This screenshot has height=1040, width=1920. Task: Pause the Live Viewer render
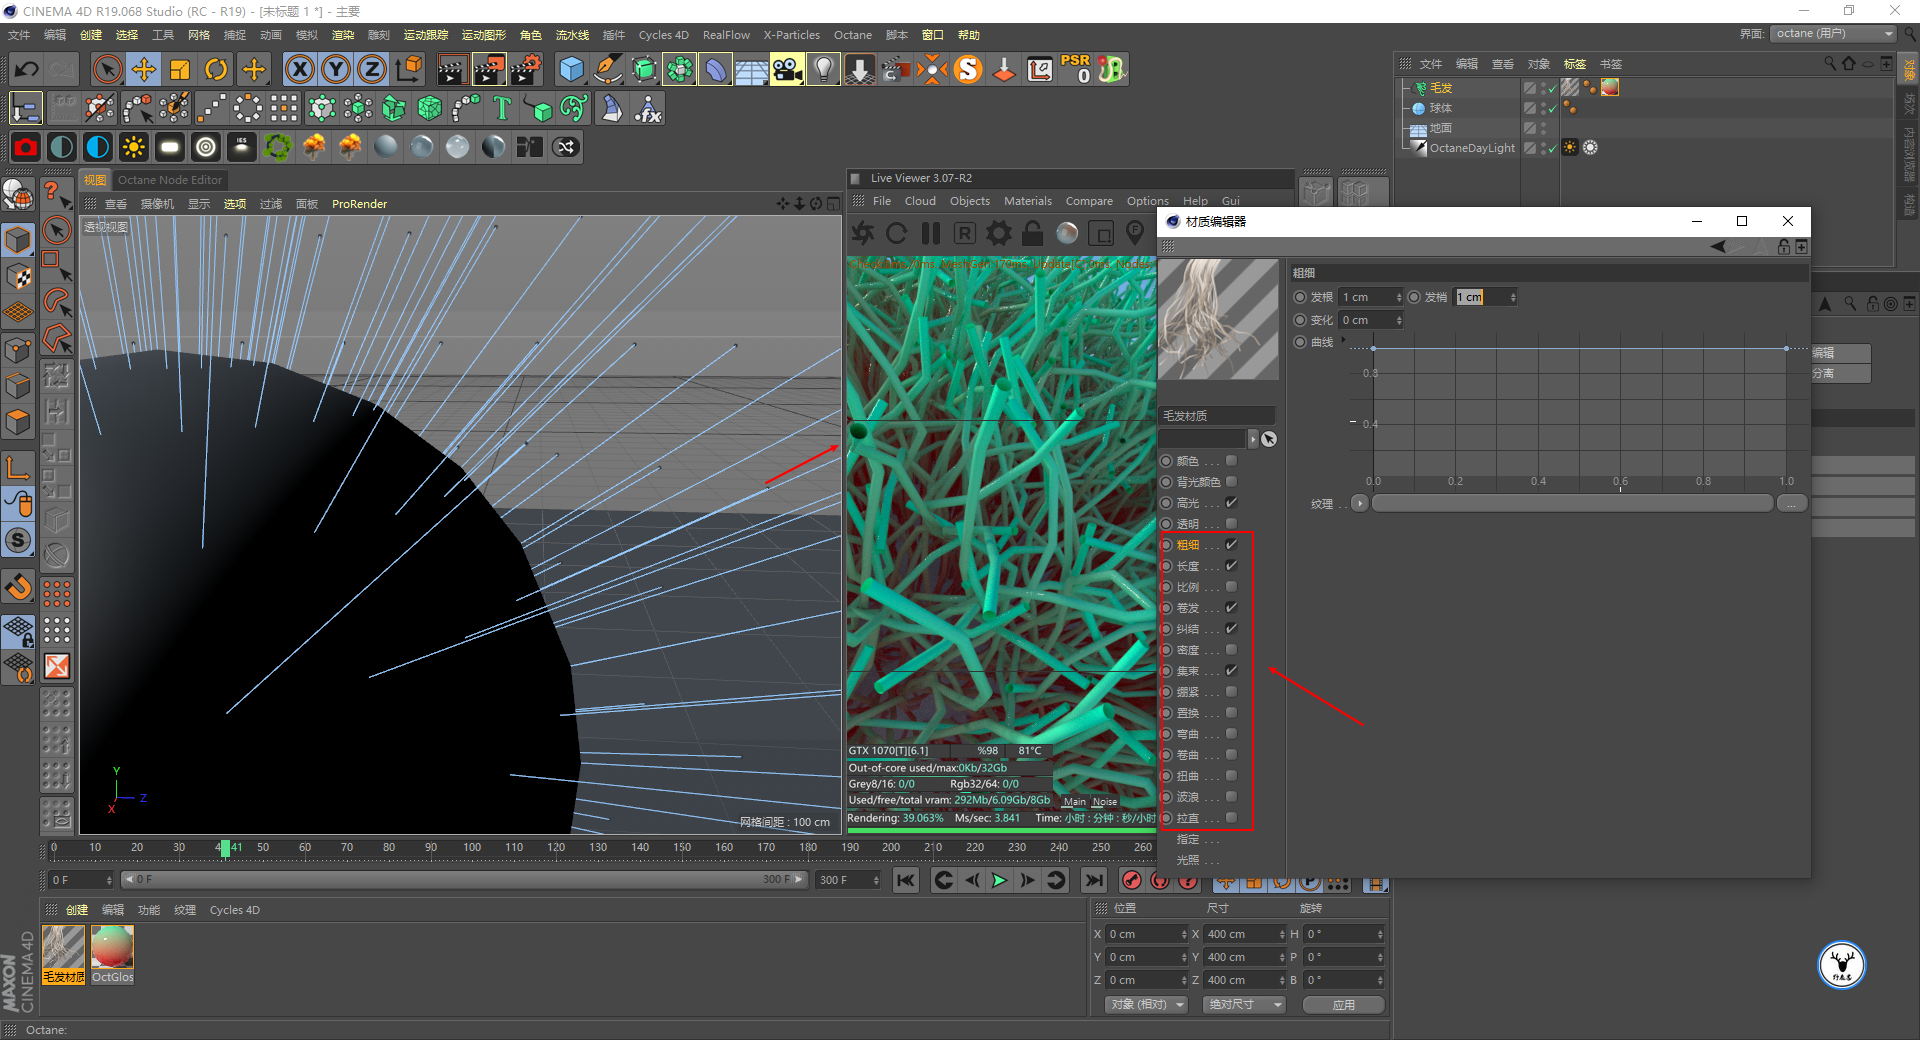coord(930,234)
